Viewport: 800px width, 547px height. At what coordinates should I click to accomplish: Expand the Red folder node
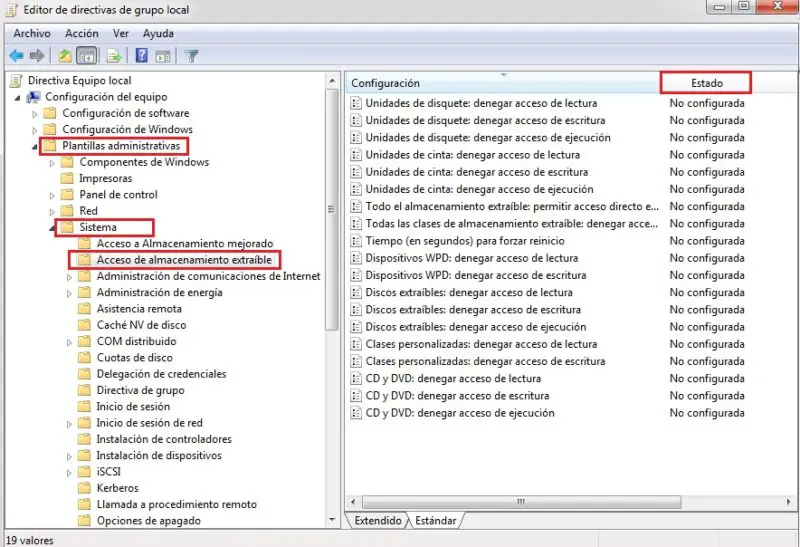click(x=52, y=212)
